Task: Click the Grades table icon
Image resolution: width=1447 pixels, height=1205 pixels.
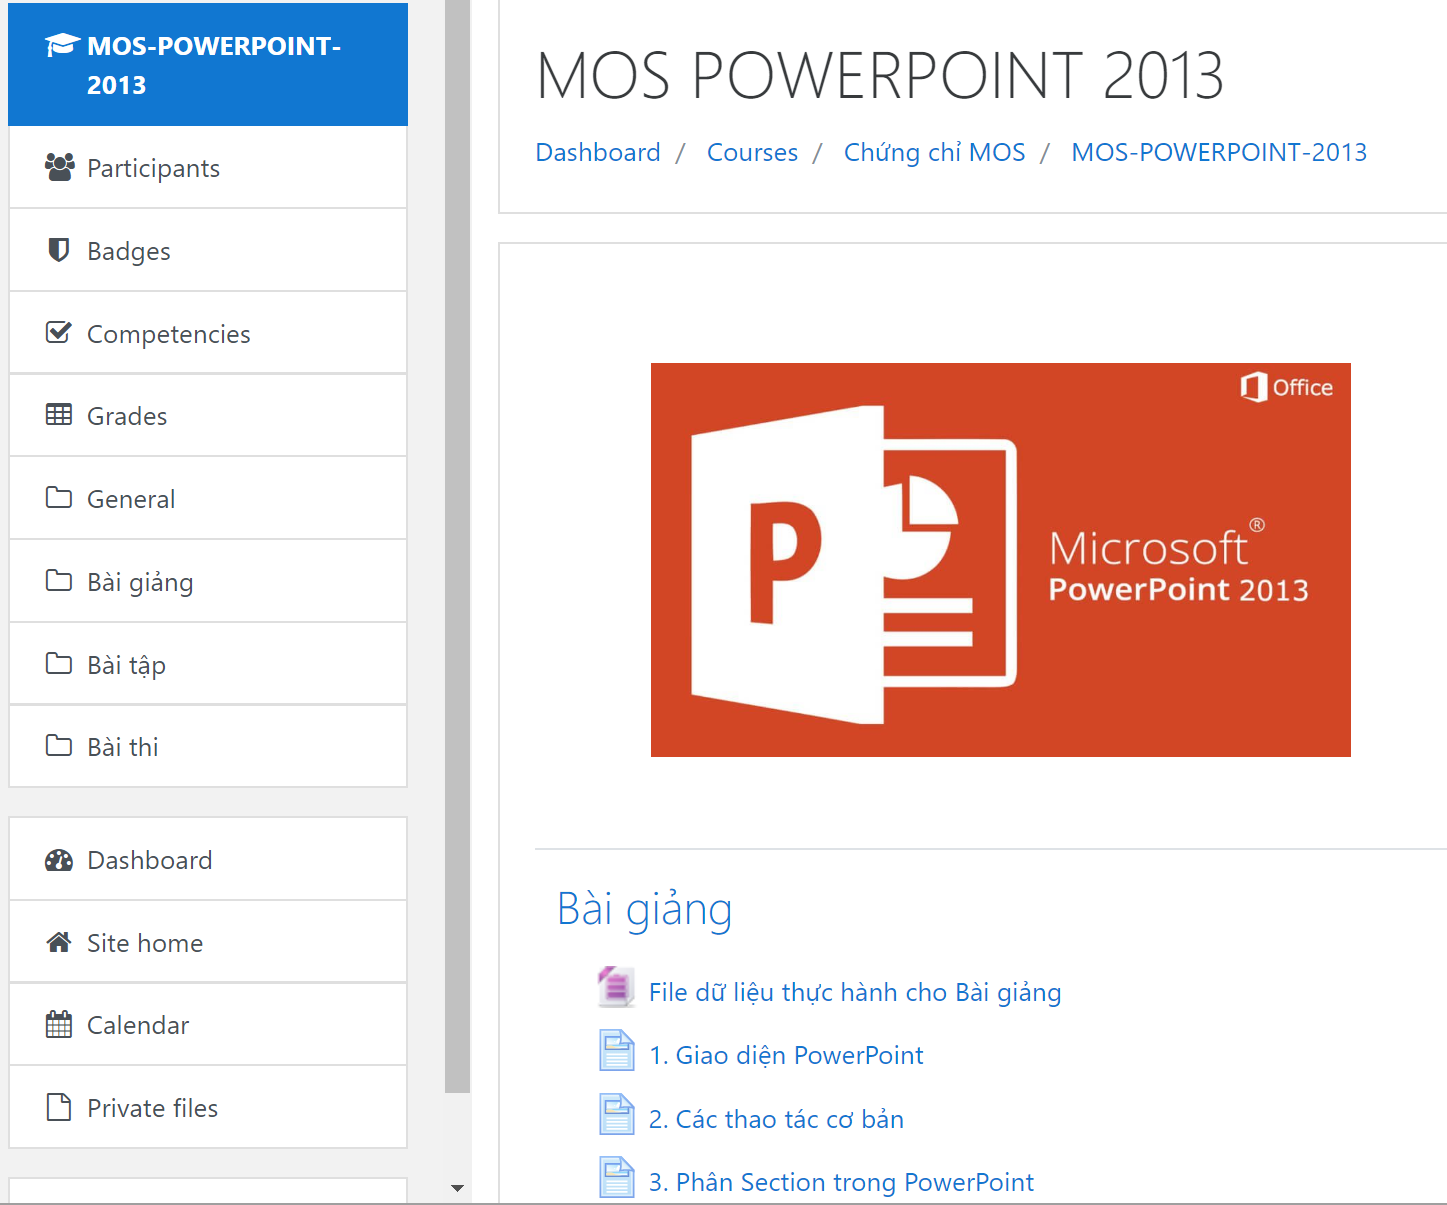Action: (x=59, y=415)
